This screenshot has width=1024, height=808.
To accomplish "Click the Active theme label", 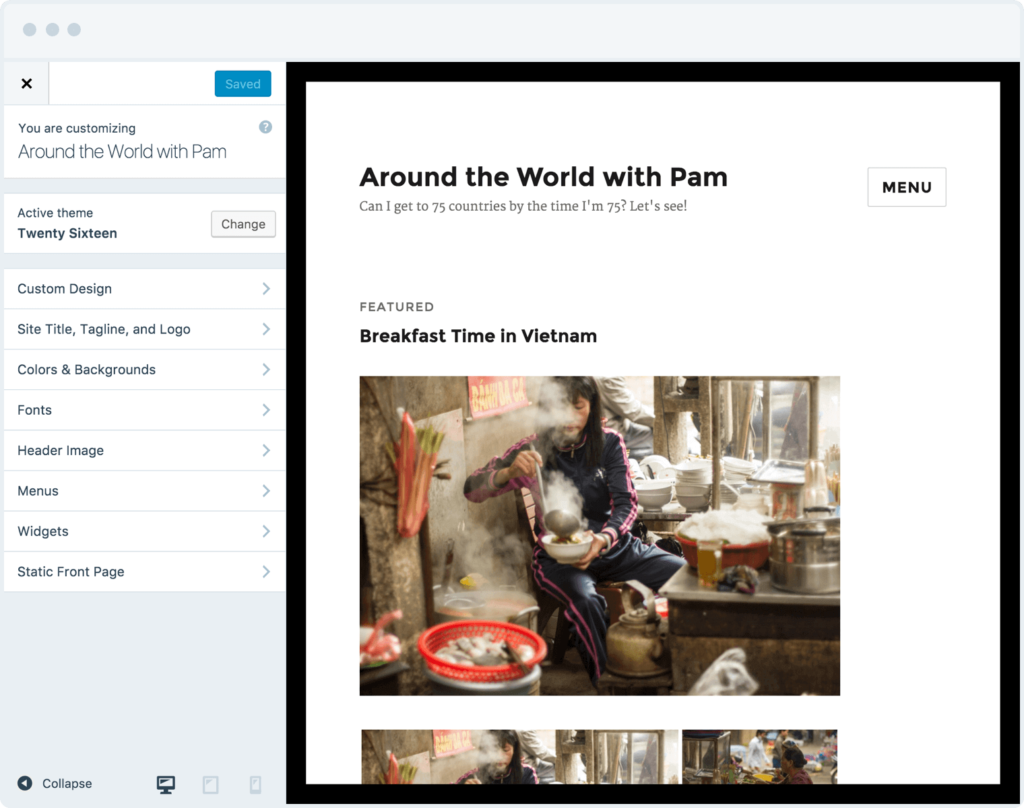I will pos(55,213).
